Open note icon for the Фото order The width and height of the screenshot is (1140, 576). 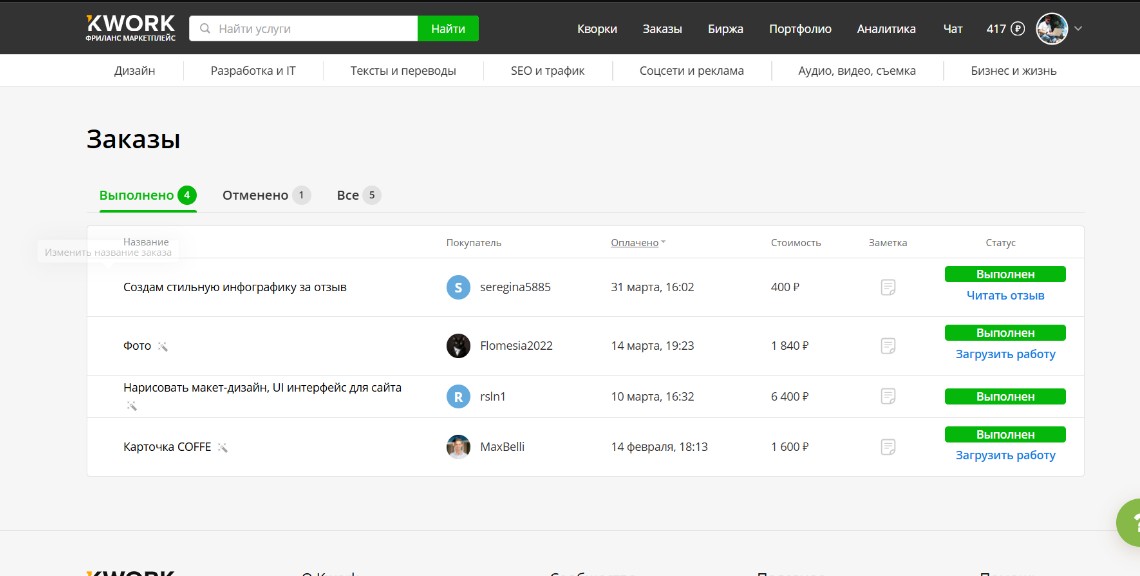click(x=887, y=346)
